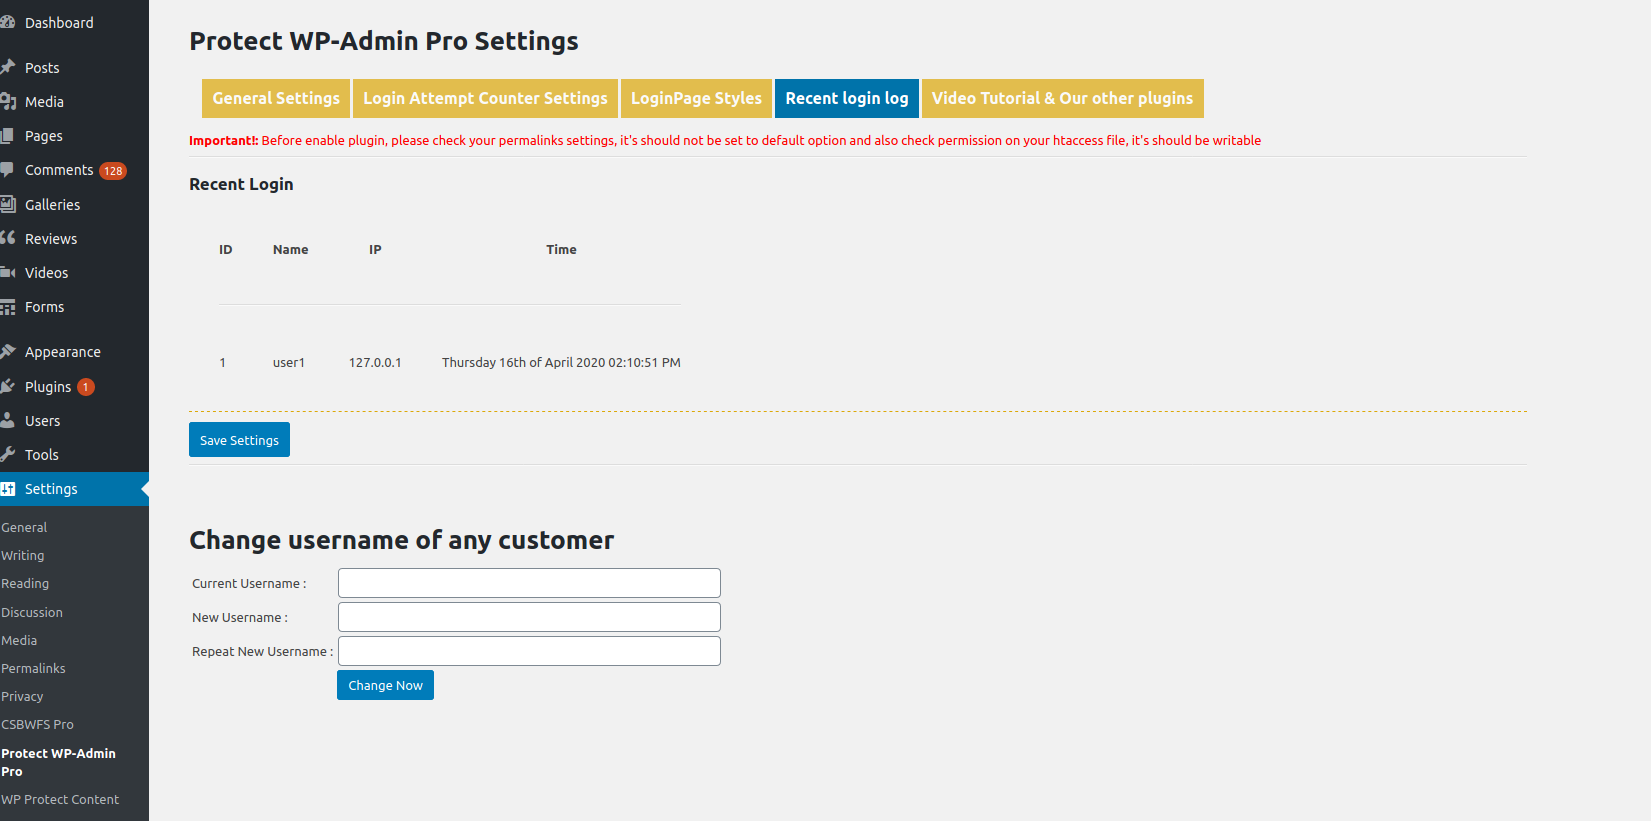Click the Thursday 16th of April 2020 timestamp
Screen dimensions: 1651x821
coord(561,362)
